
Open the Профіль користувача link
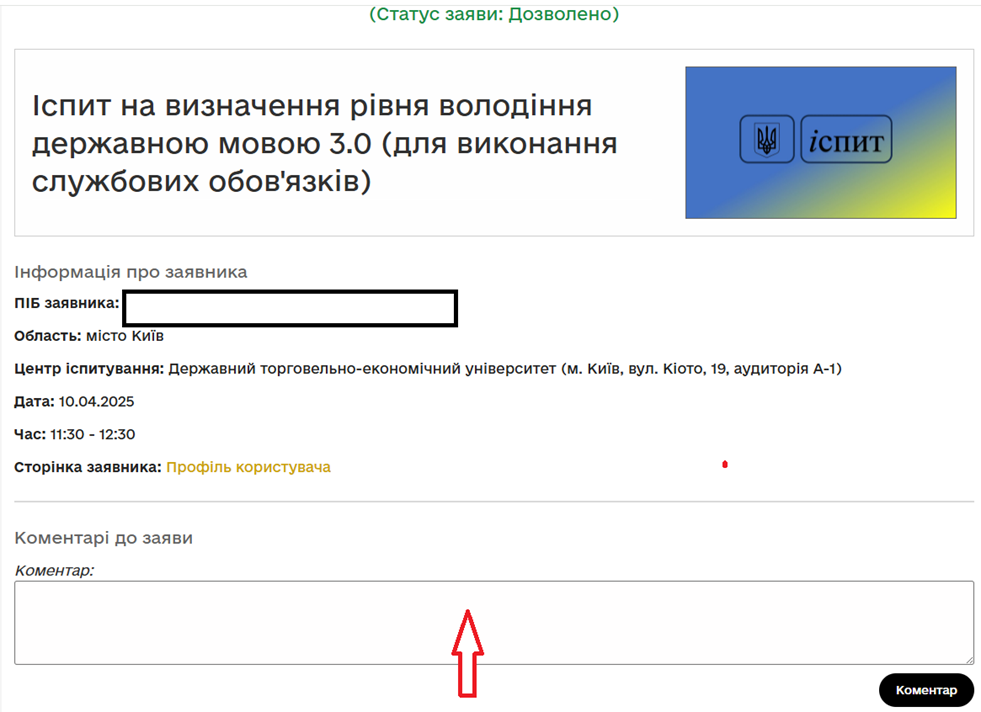point(248,467)
